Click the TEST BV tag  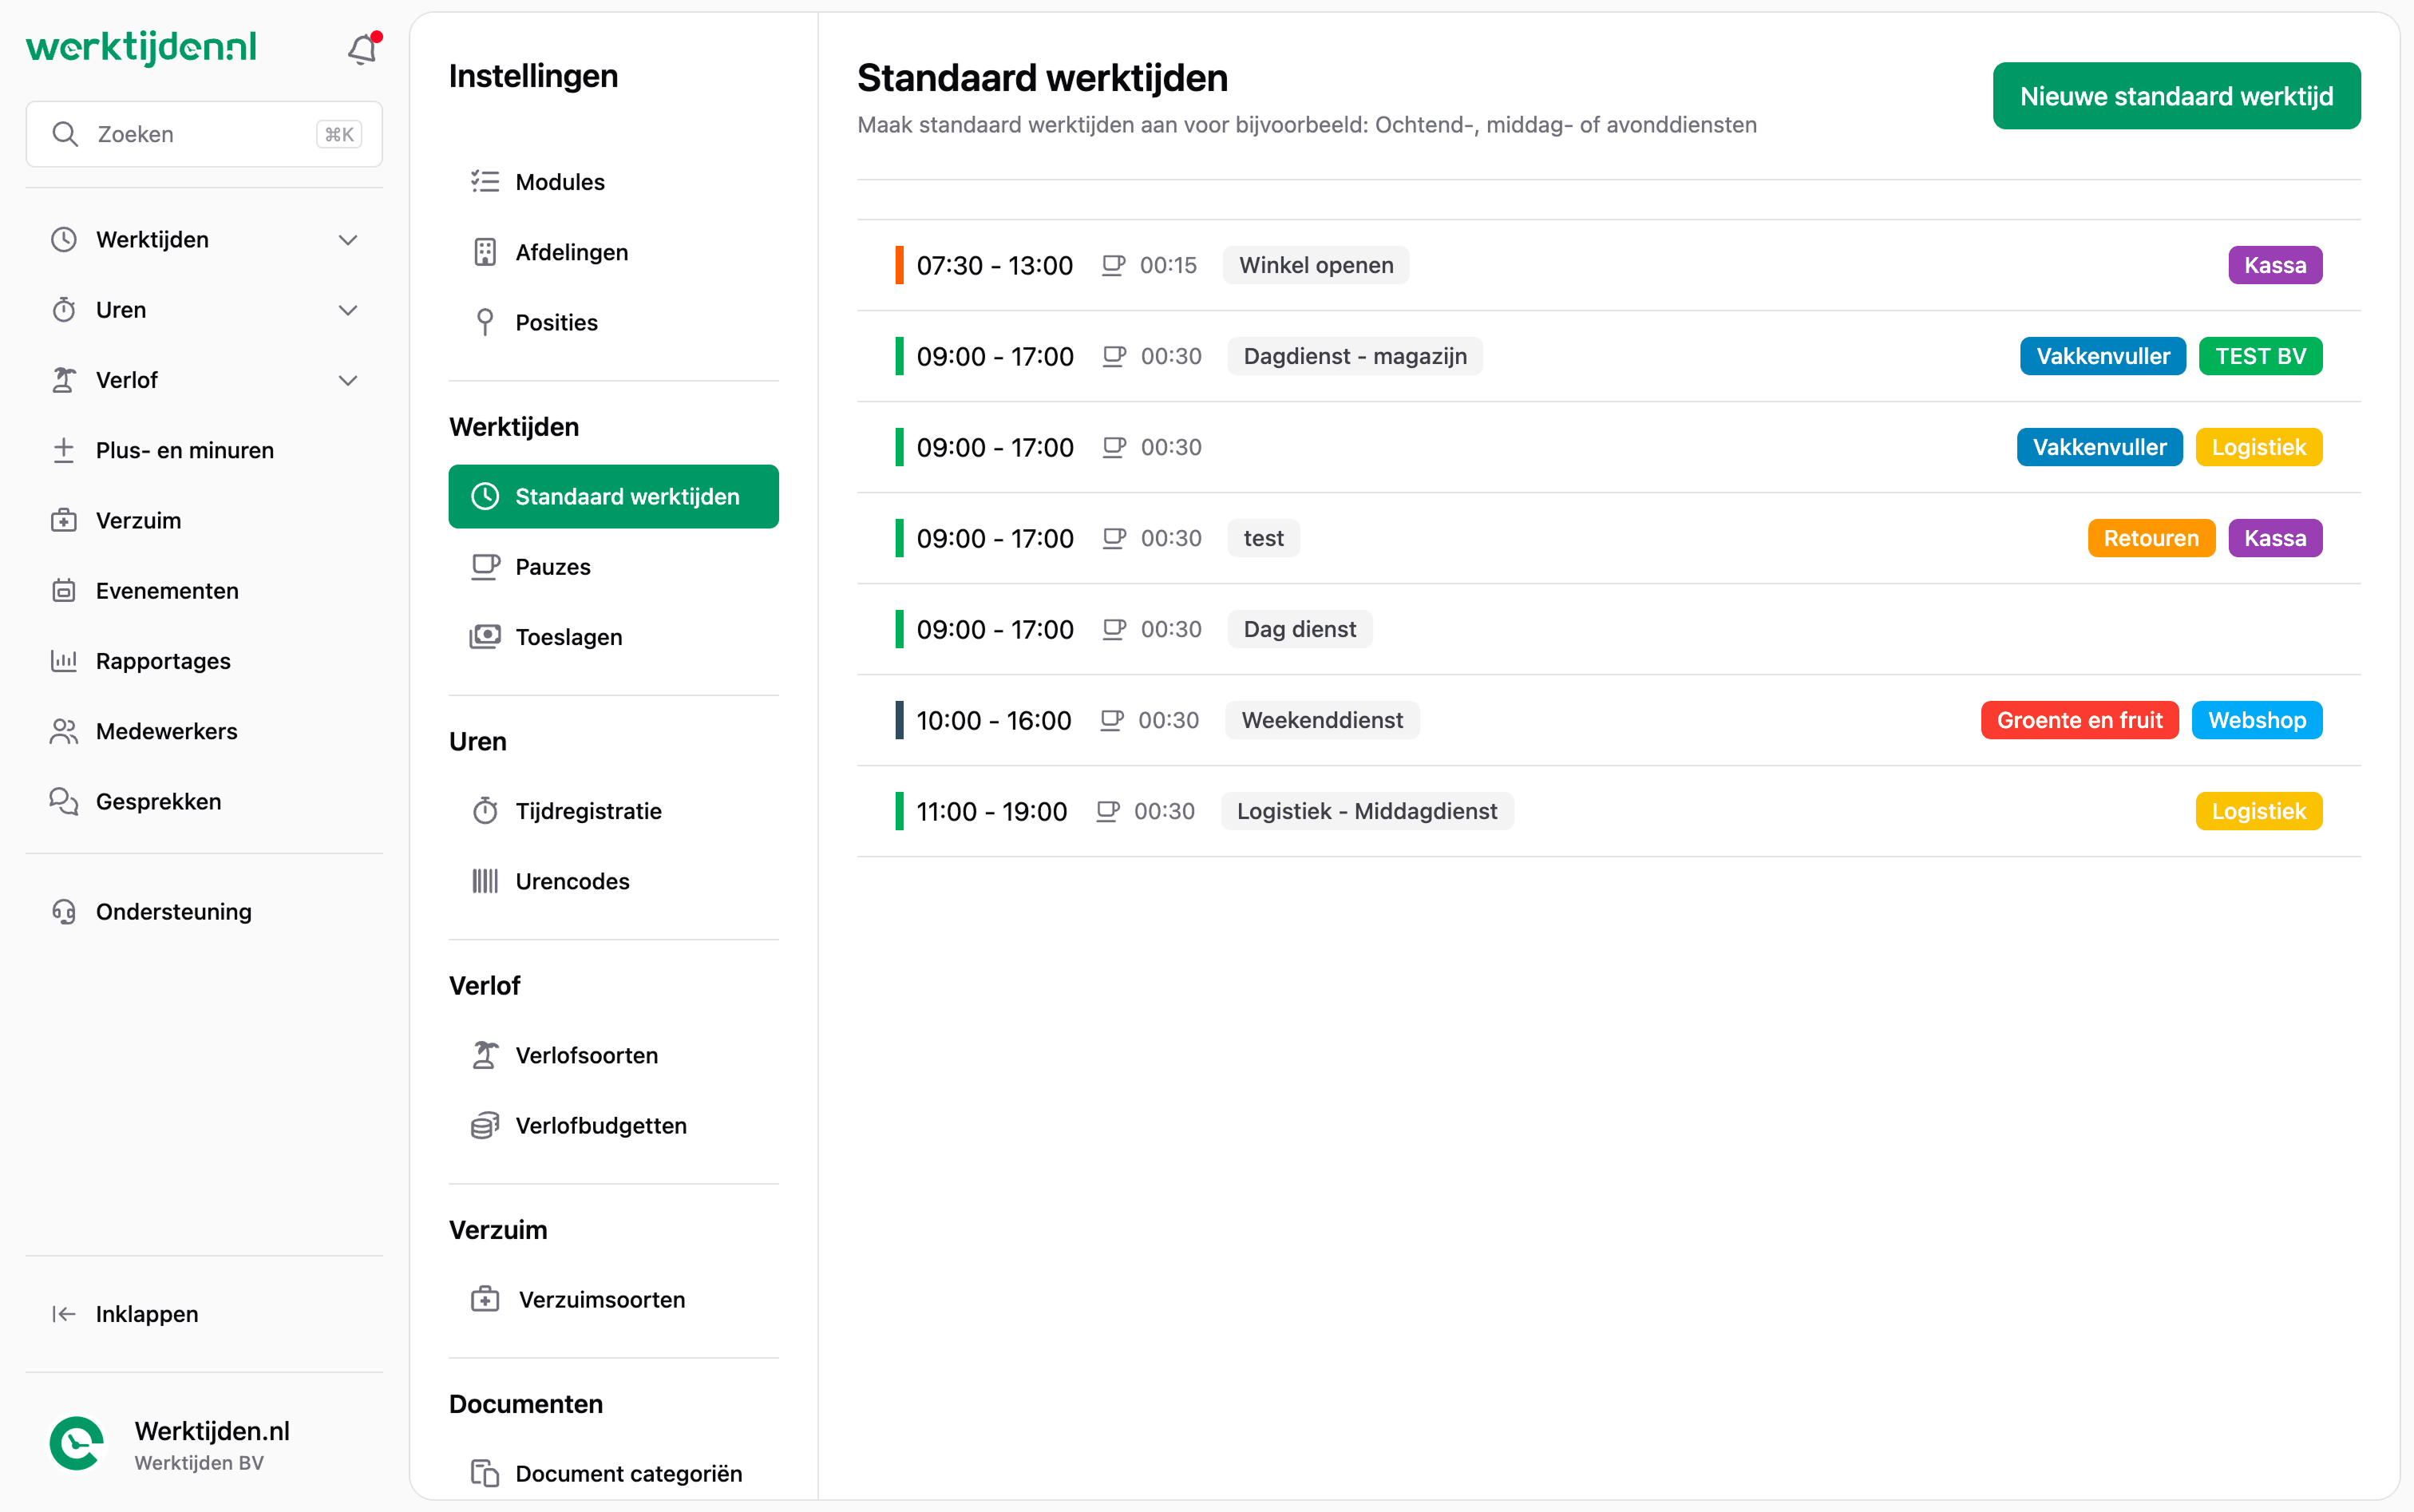point(2260,356)
